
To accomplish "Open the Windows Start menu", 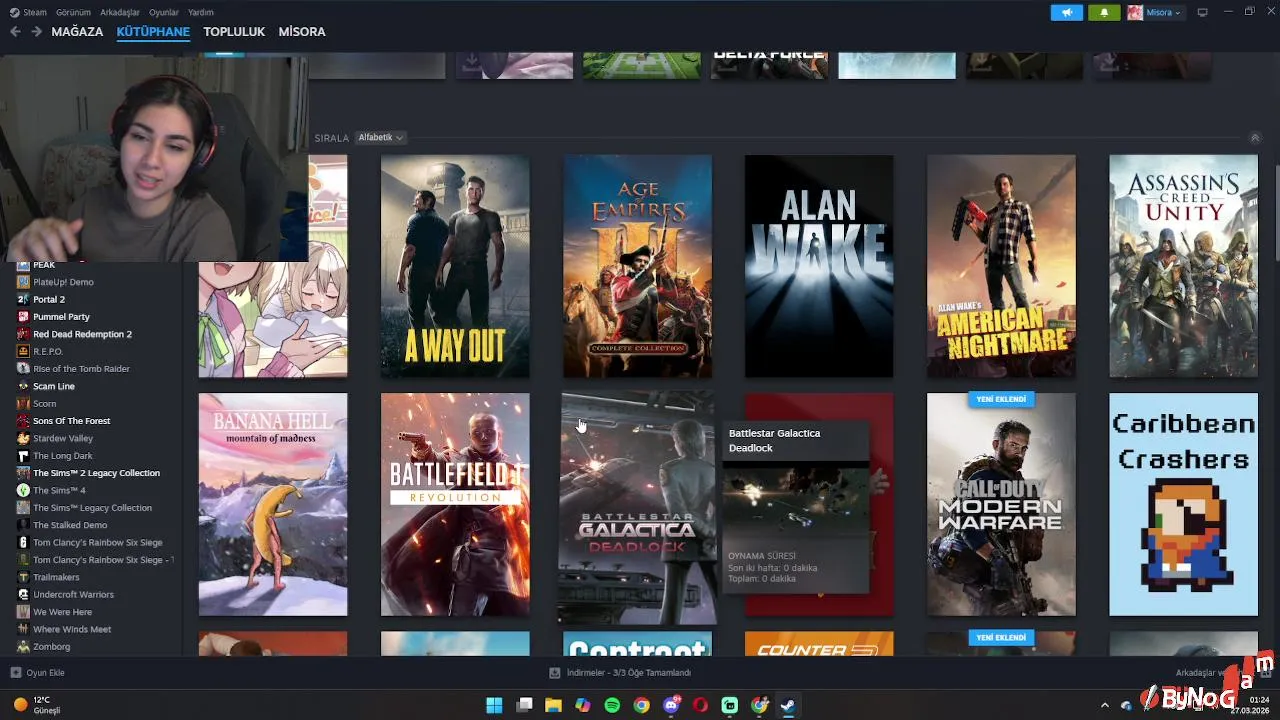I will coord(494,705).
